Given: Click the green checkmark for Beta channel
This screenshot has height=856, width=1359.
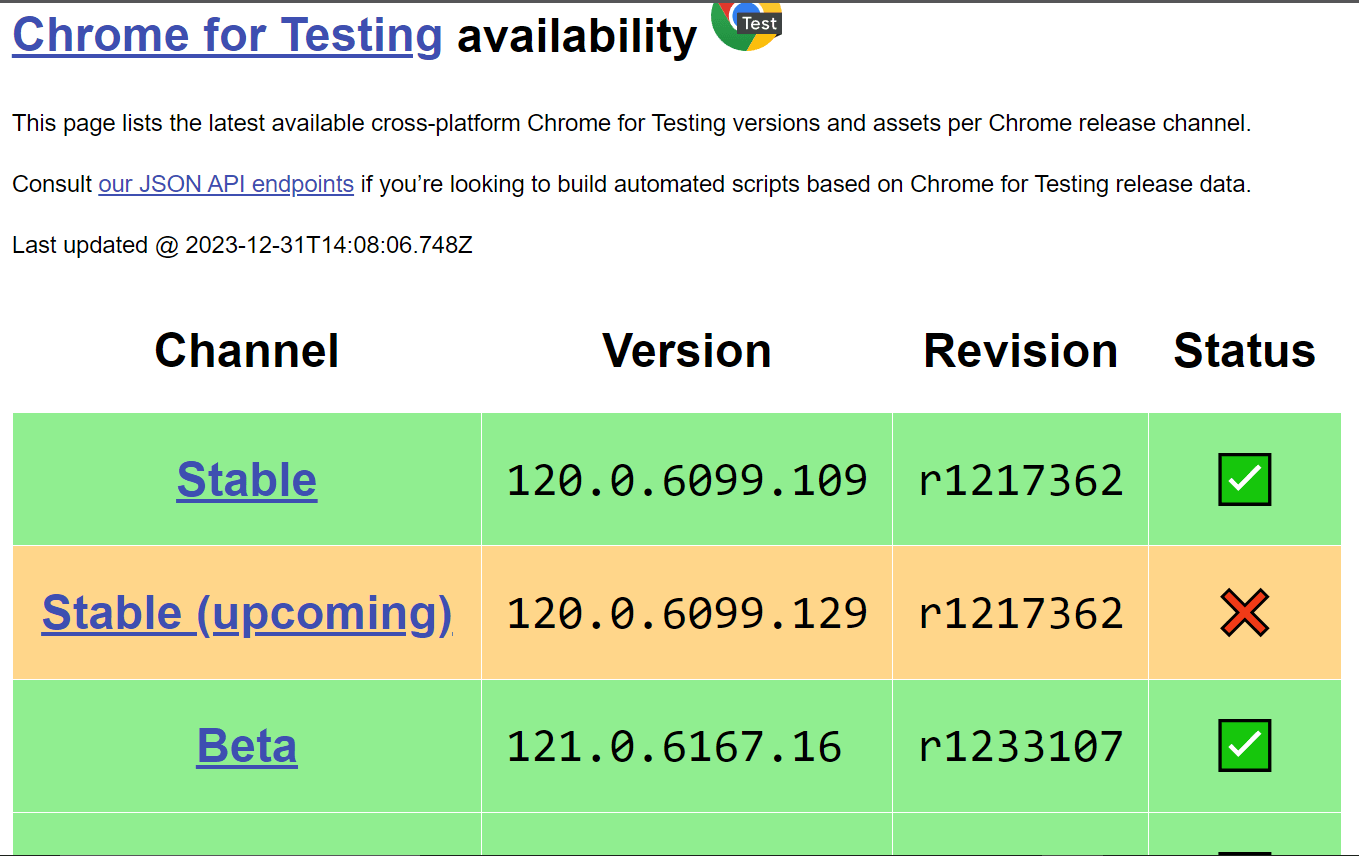Looking at the screenshot, I should [x=1243, y=746].
